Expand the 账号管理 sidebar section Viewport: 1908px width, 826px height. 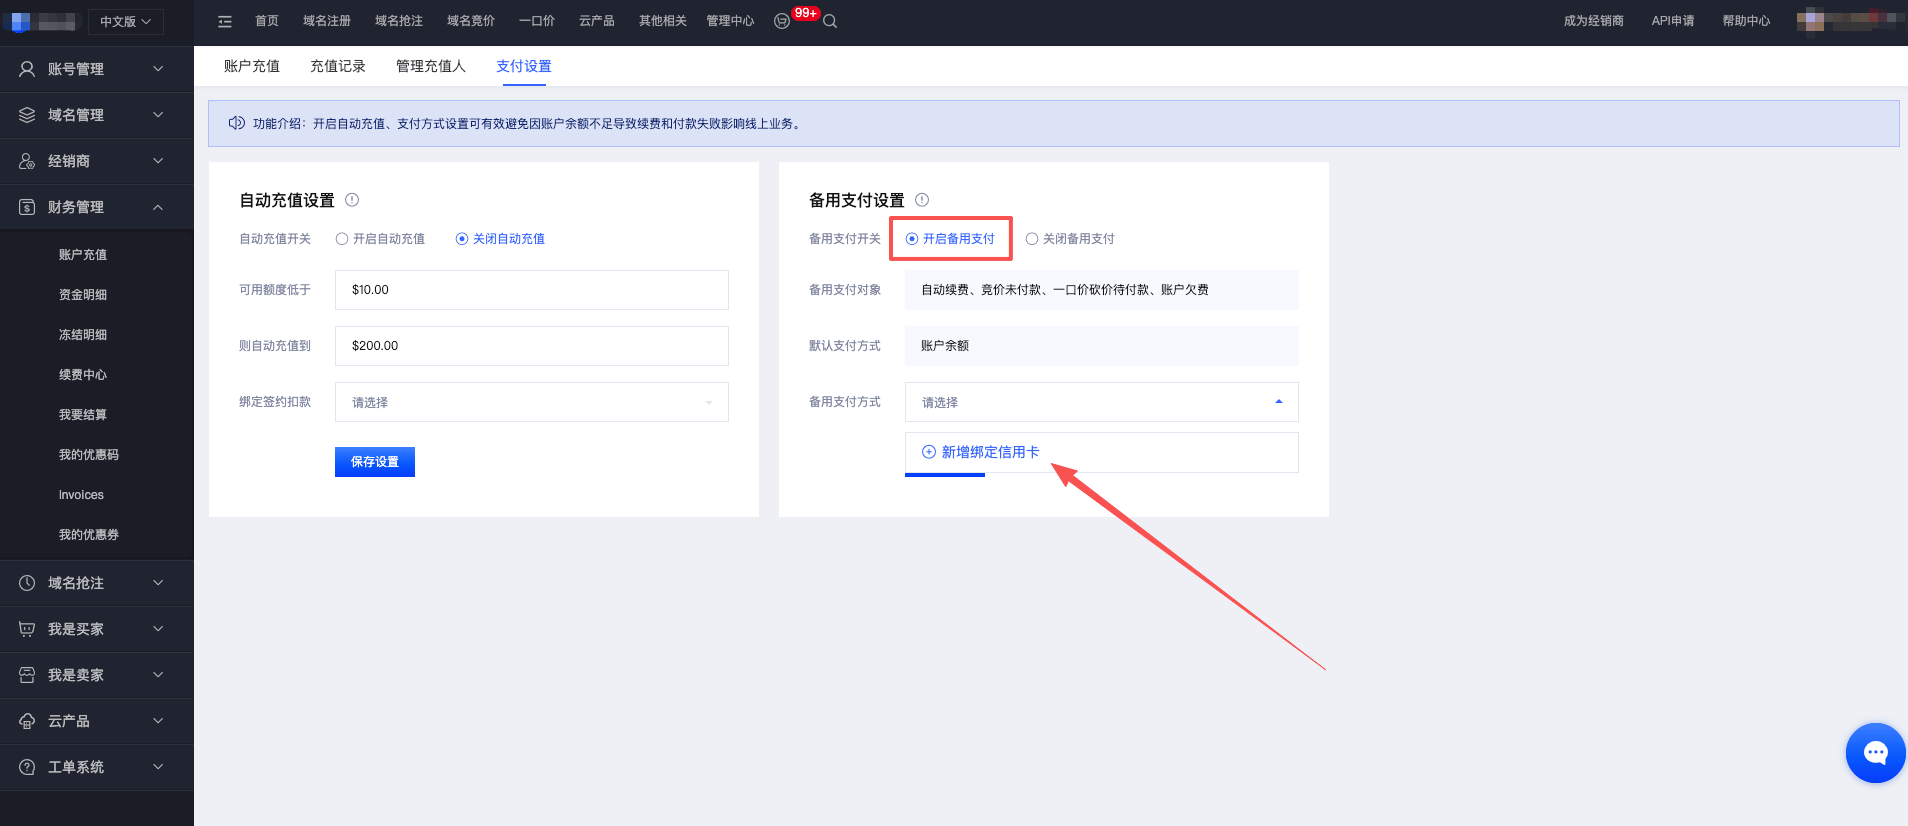pos(96,69)
